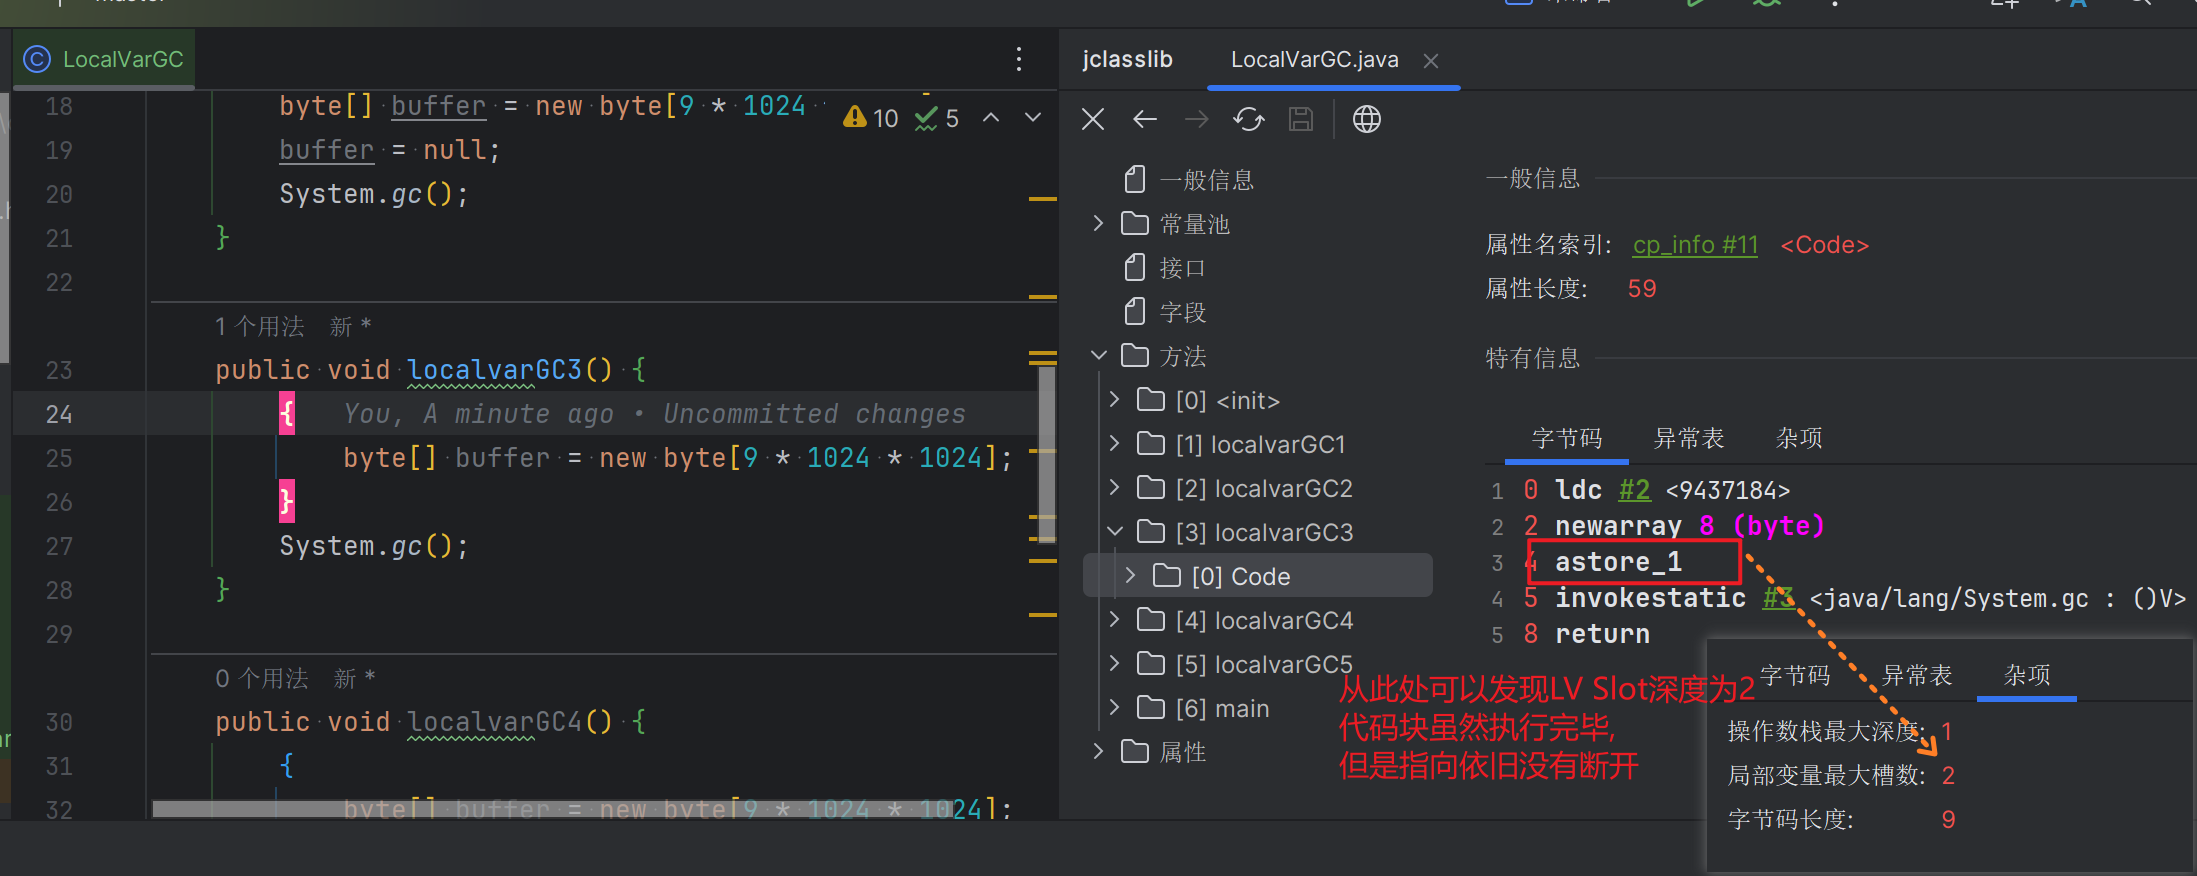Screen dimensions: 2197x876
Task: Collapse the 方法 folder
Action: tap(1099, 355)
